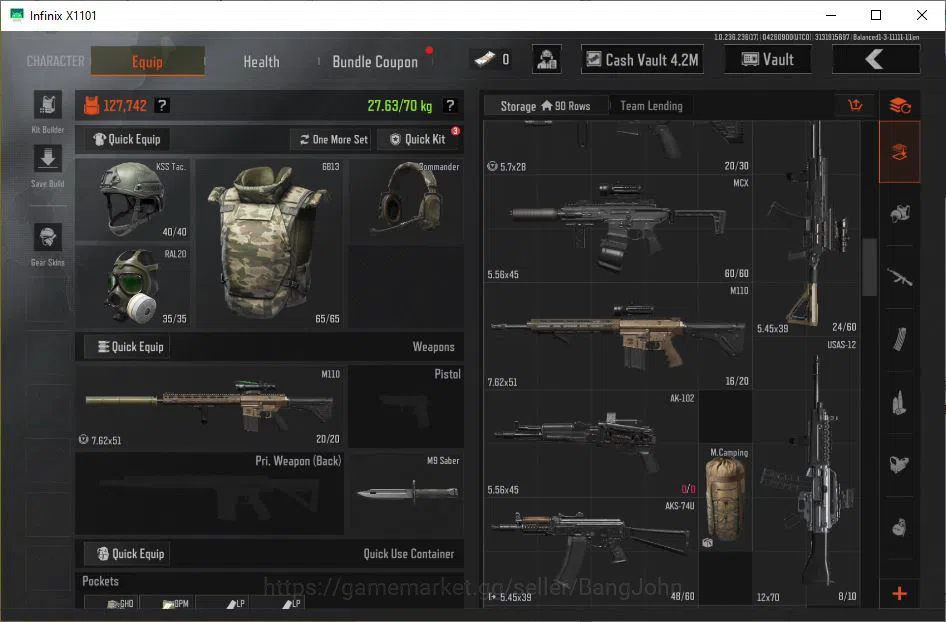Select the RAL20 gas mask slot
The height and width of the screenshot is (622, 946).
coord(133,286)
